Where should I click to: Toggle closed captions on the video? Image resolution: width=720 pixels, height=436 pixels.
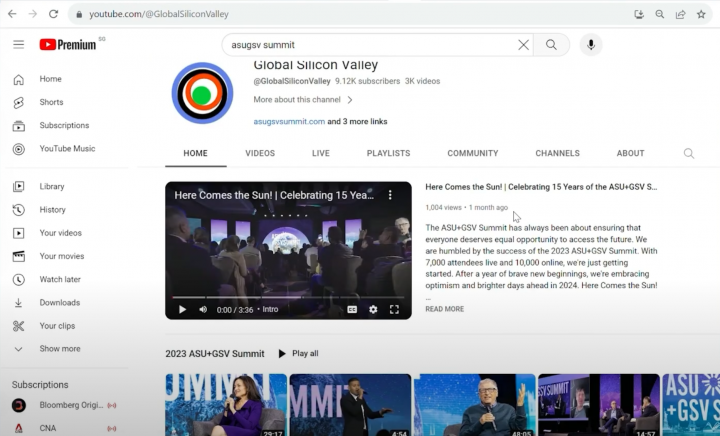(352, 310)
